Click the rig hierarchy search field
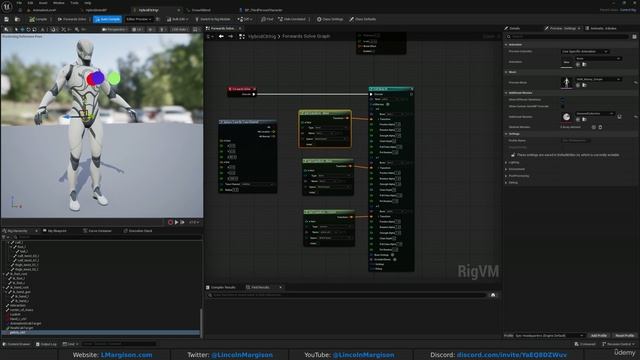This screenshot has height=360, width=640. point(107,237)
